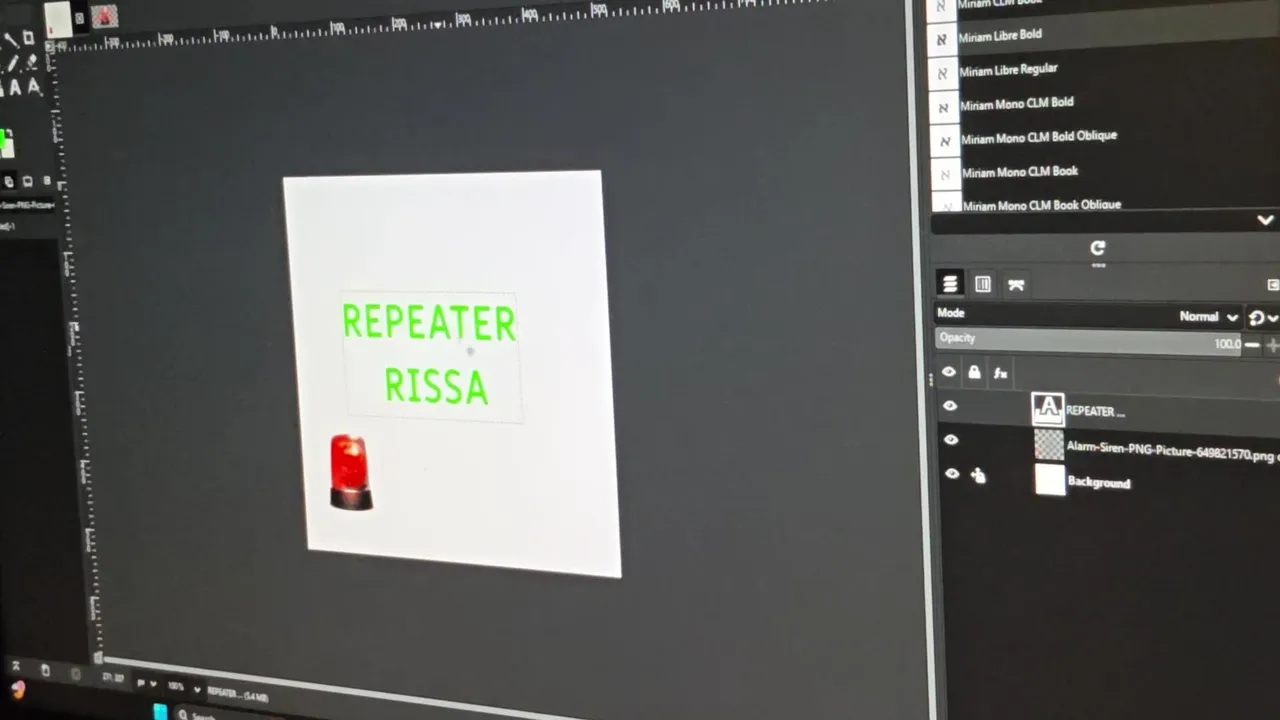Click the visibility column header eye icon
The image size is (1280, 720).
[949, 372]
